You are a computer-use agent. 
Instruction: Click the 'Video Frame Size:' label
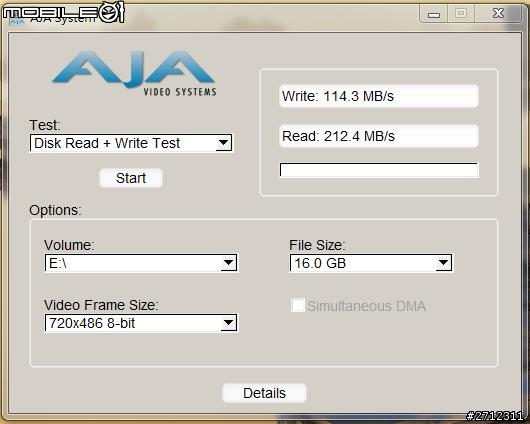pos(101,305)
